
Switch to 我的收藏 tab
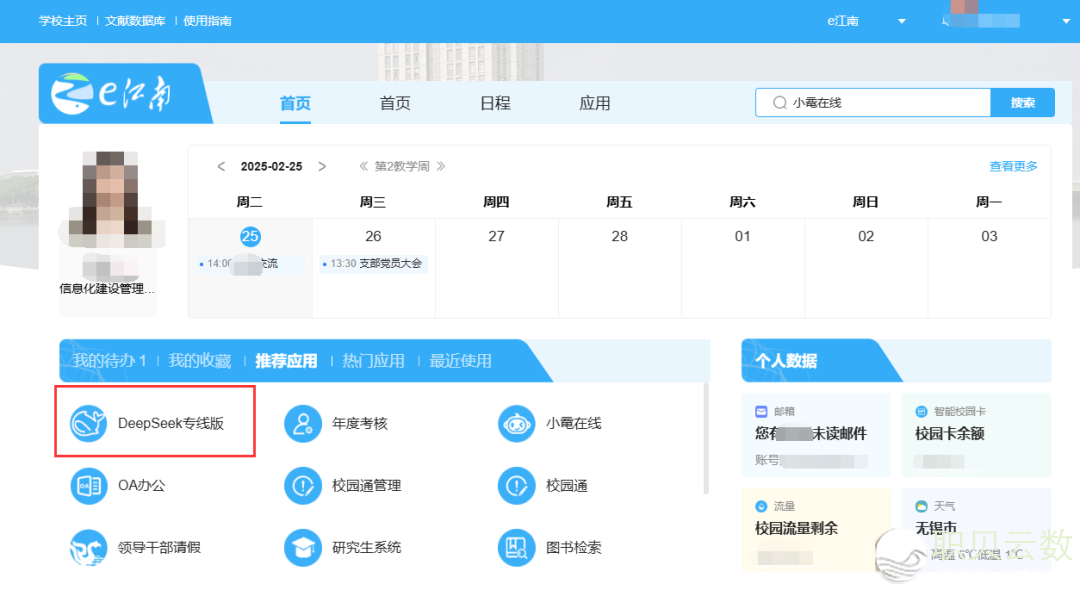coord(200,361)
